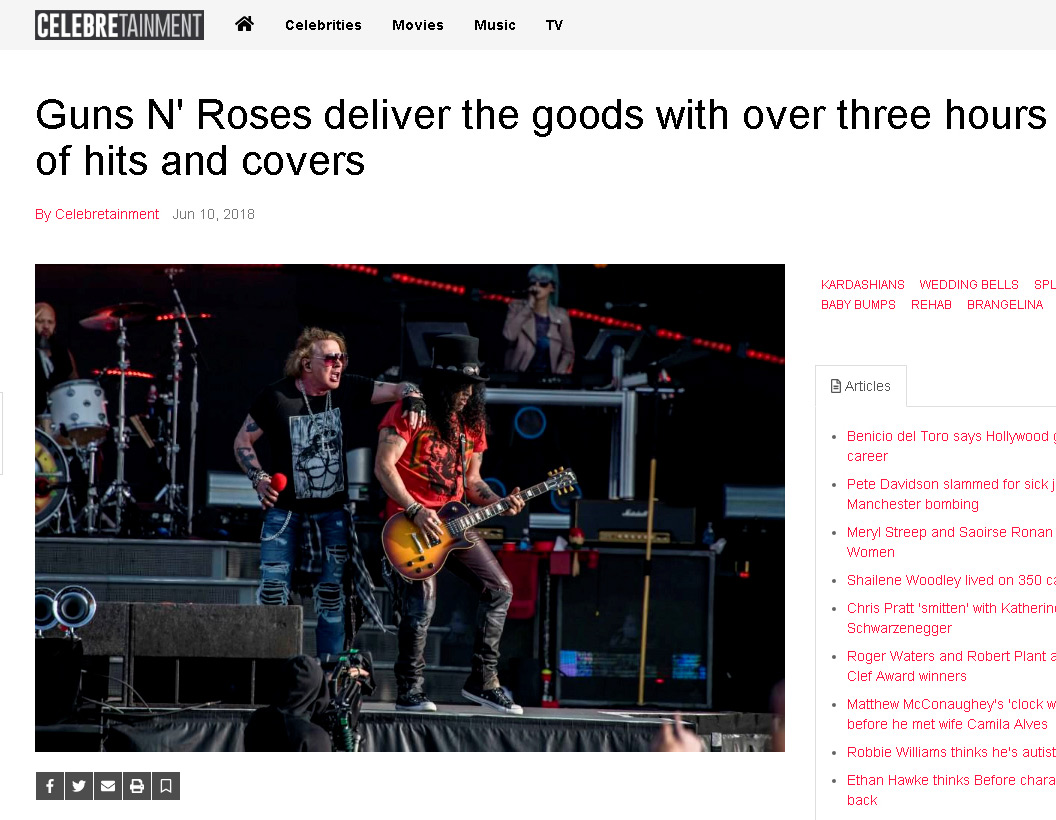The width and height of the screenshot is (1056, 820).
Task: Click the home icon in navigation
Action: click(244, 24)
